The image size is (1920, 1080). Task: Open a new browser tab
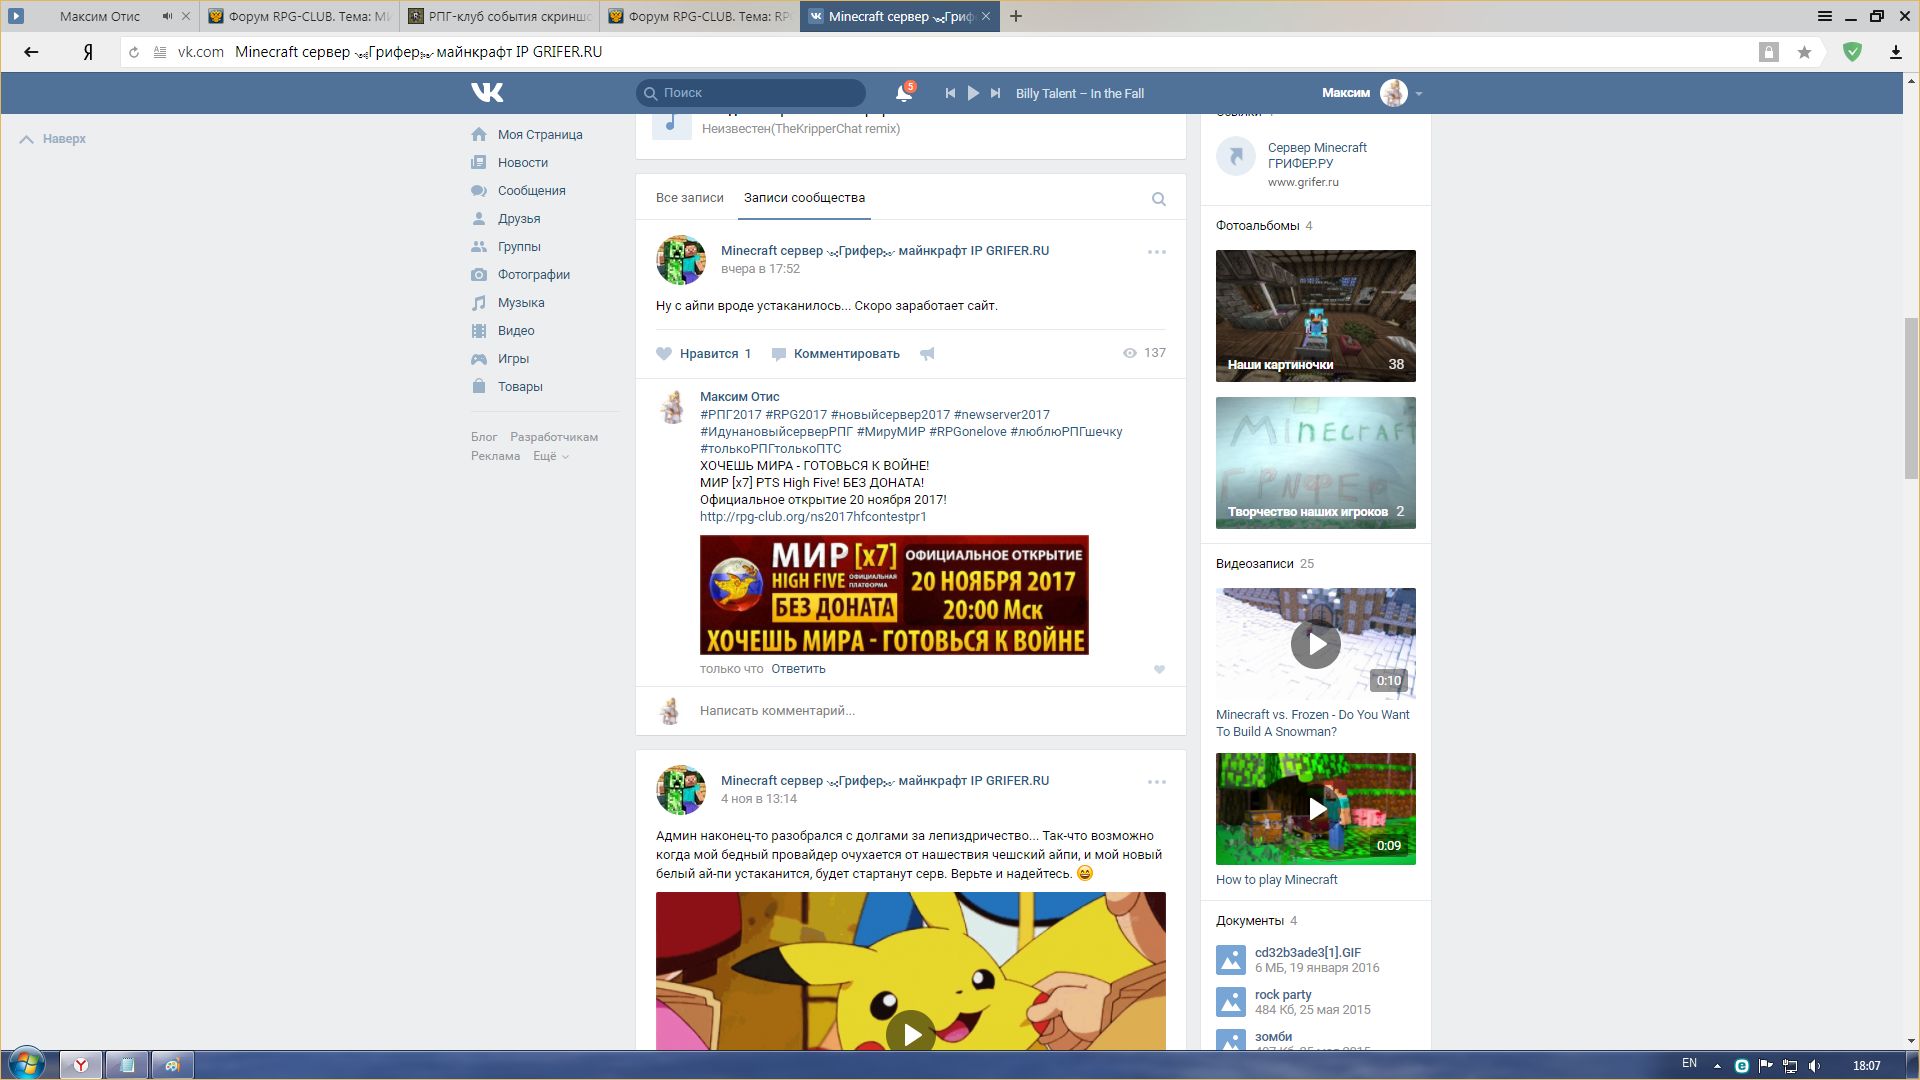[x=1016, y=16]
